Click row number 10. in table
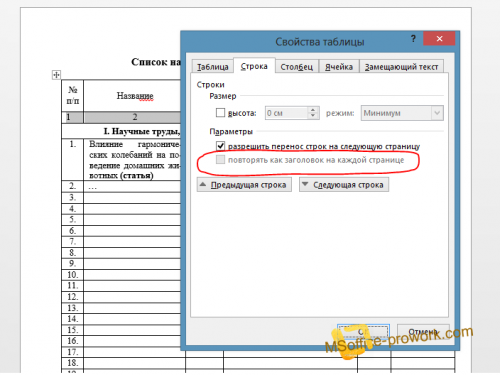500x375 pixels. (72, 275)
